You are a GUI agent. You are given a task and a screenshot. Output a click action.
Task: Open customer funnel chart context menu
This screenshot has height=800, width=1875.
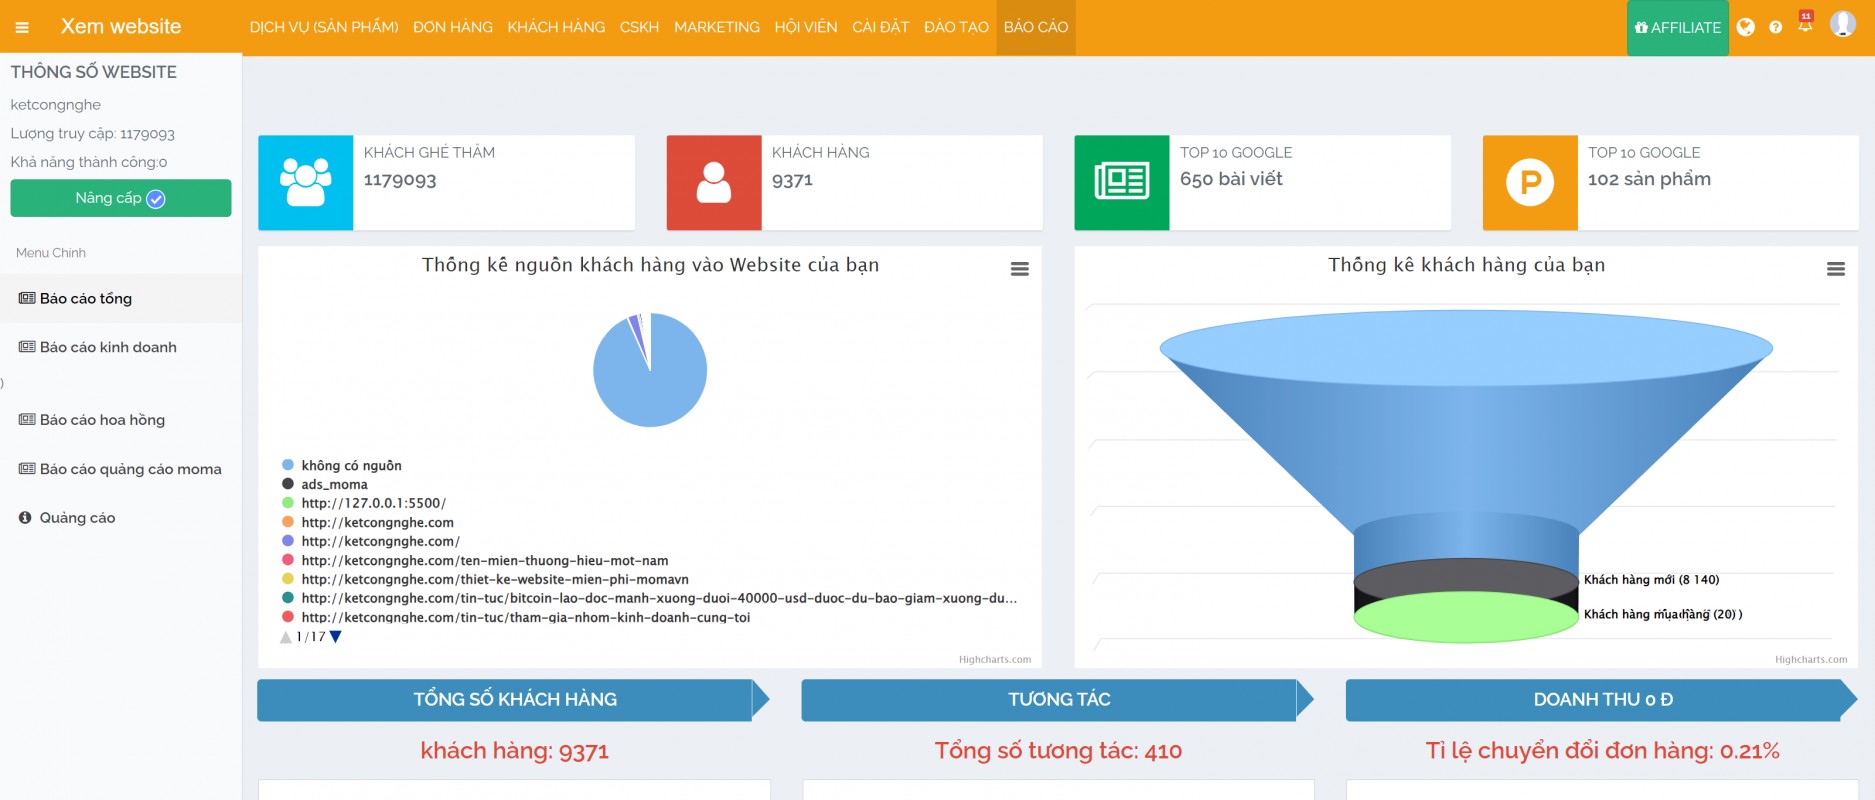(1836, 269)
